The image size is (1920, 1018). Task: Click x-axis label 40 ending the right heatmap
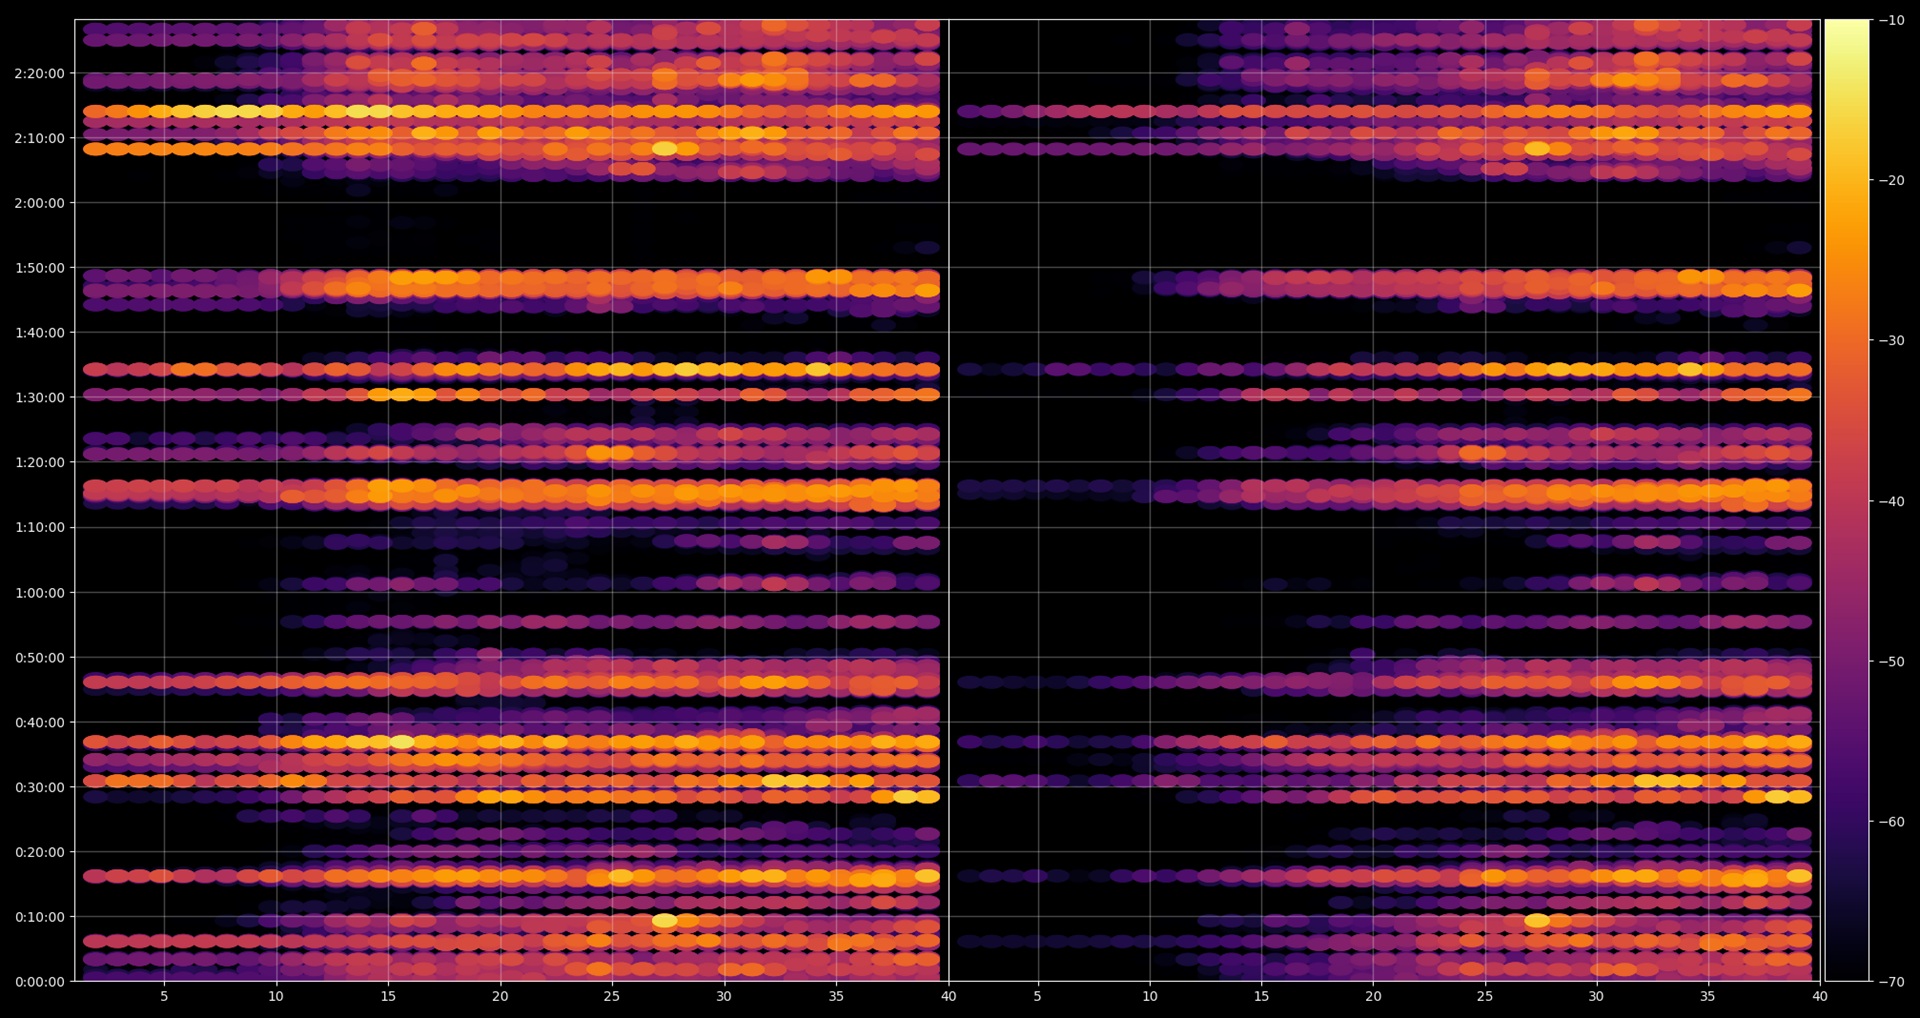1820,996
